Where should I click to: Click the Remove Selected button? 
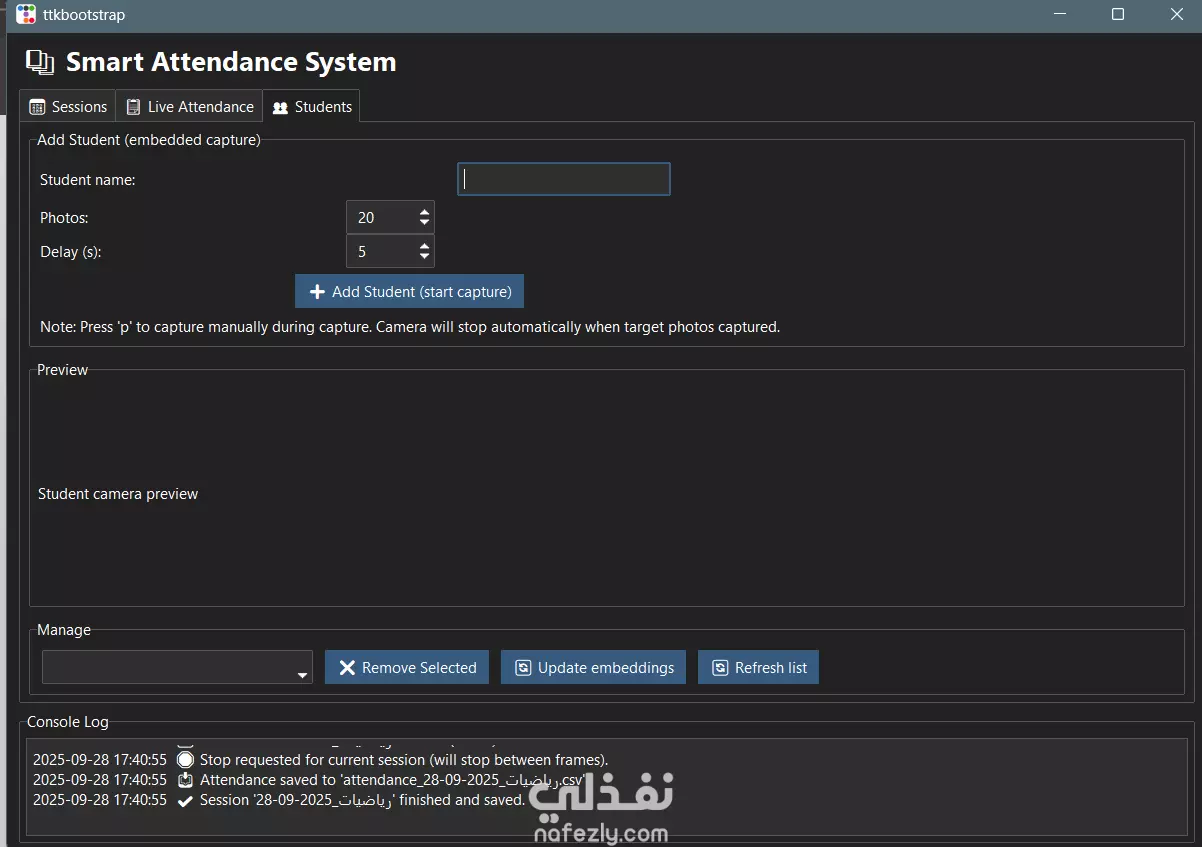(x=407, y=667)
